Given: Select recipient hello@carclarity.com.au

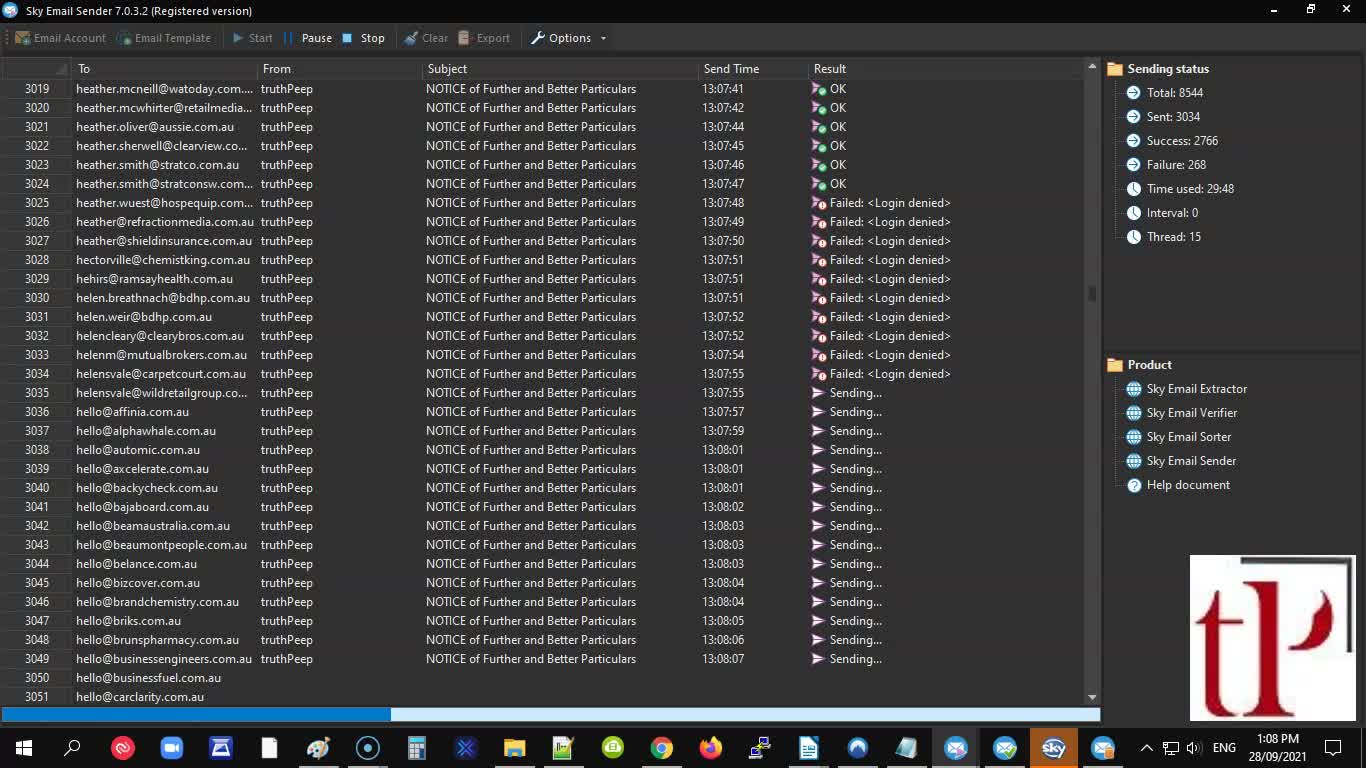Looking at the screenshot, I should click(140, 697).
